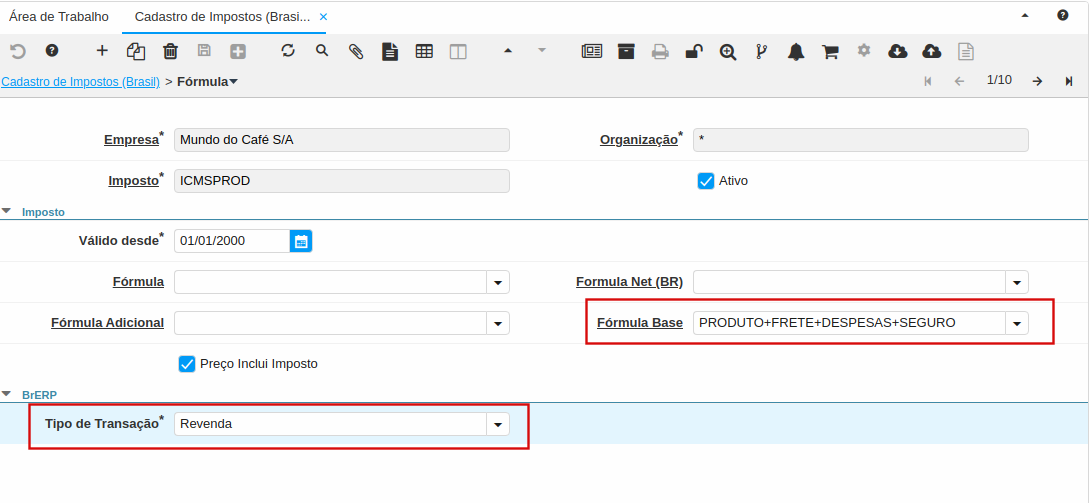Click the Print printer icon
1089x503 pixels.
pos(660,51)
